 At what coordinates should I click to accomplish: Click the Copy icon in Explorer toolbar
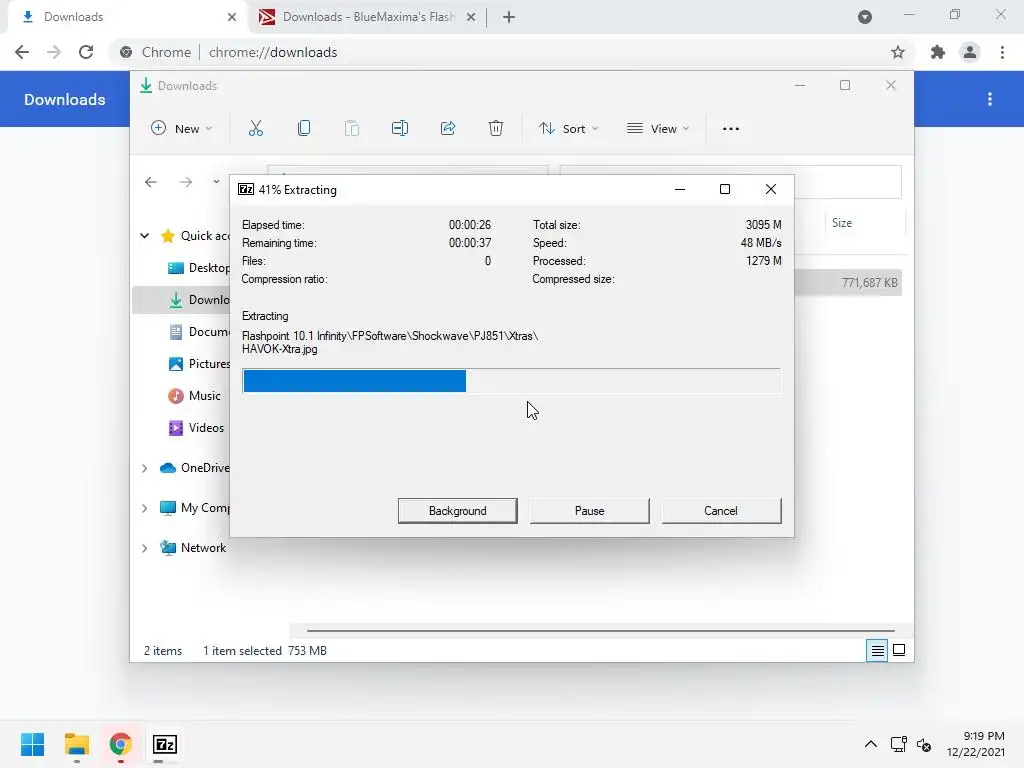coord(304,129)
